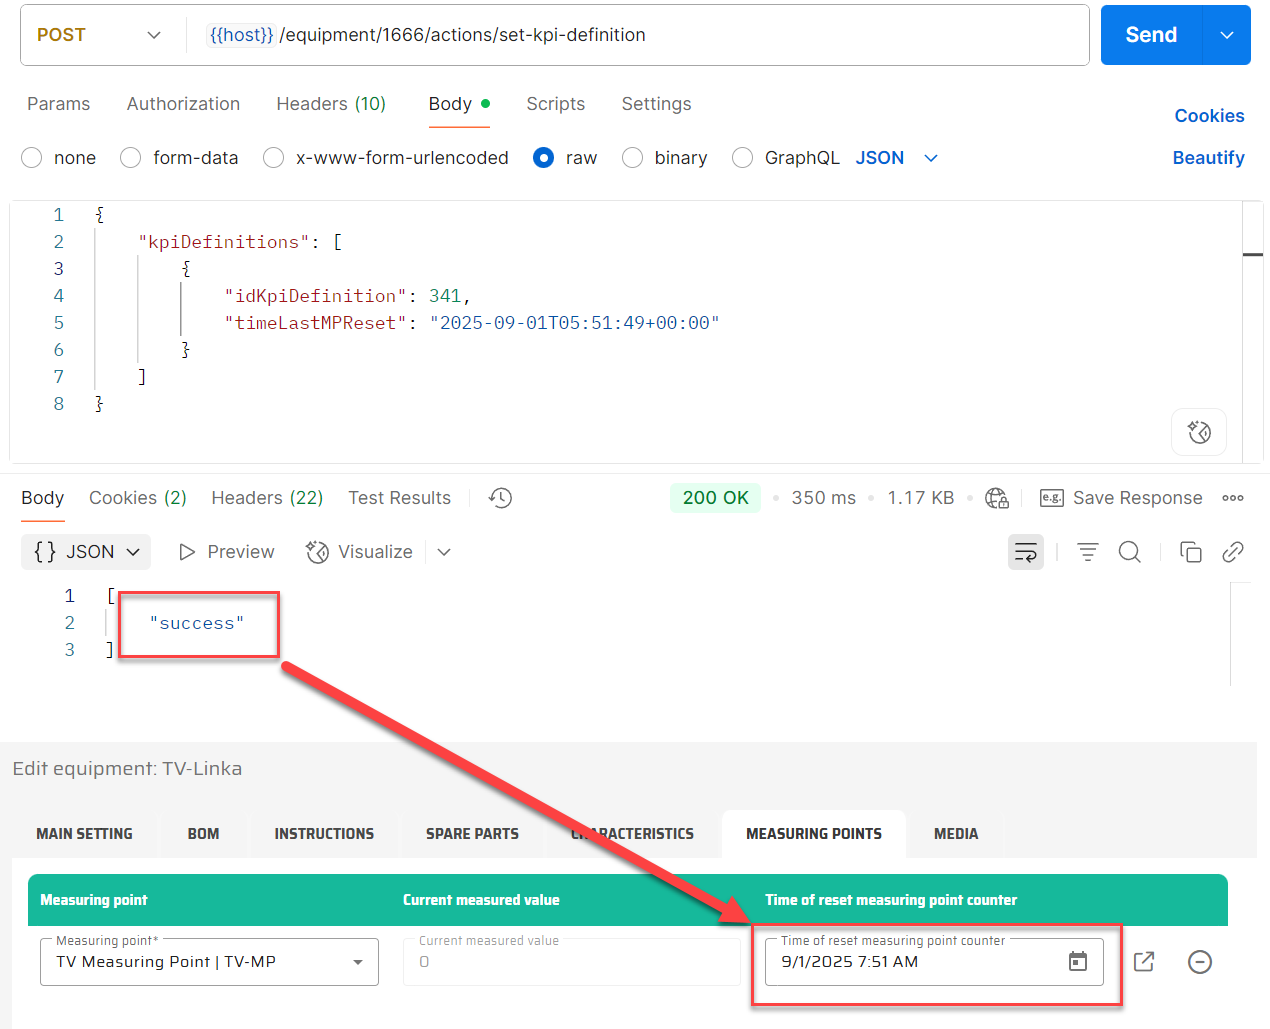The image size is (1270, 1029).
Task: Select the 'form-data' radio option
Action: (131, 158)
